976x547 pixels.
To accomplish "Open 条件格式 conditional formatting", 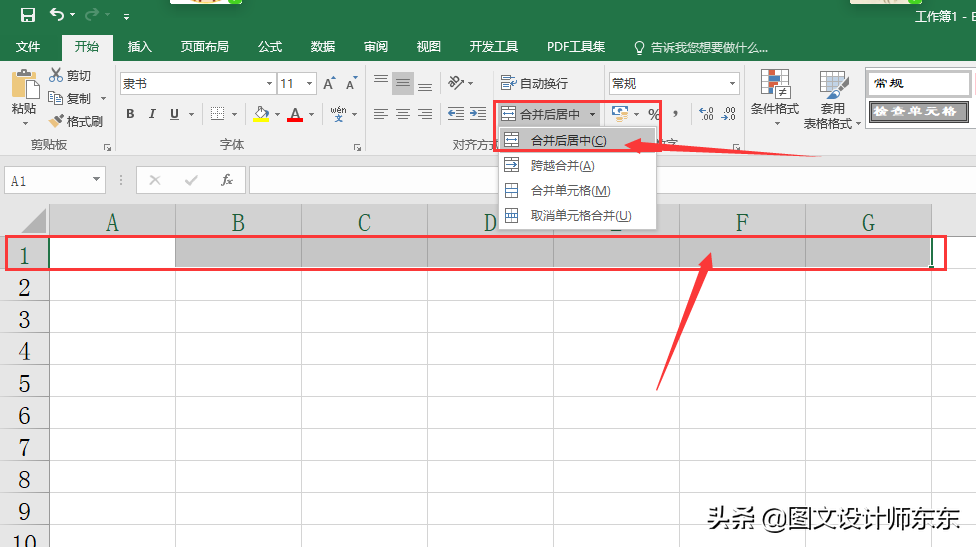I will coord(775,97).
